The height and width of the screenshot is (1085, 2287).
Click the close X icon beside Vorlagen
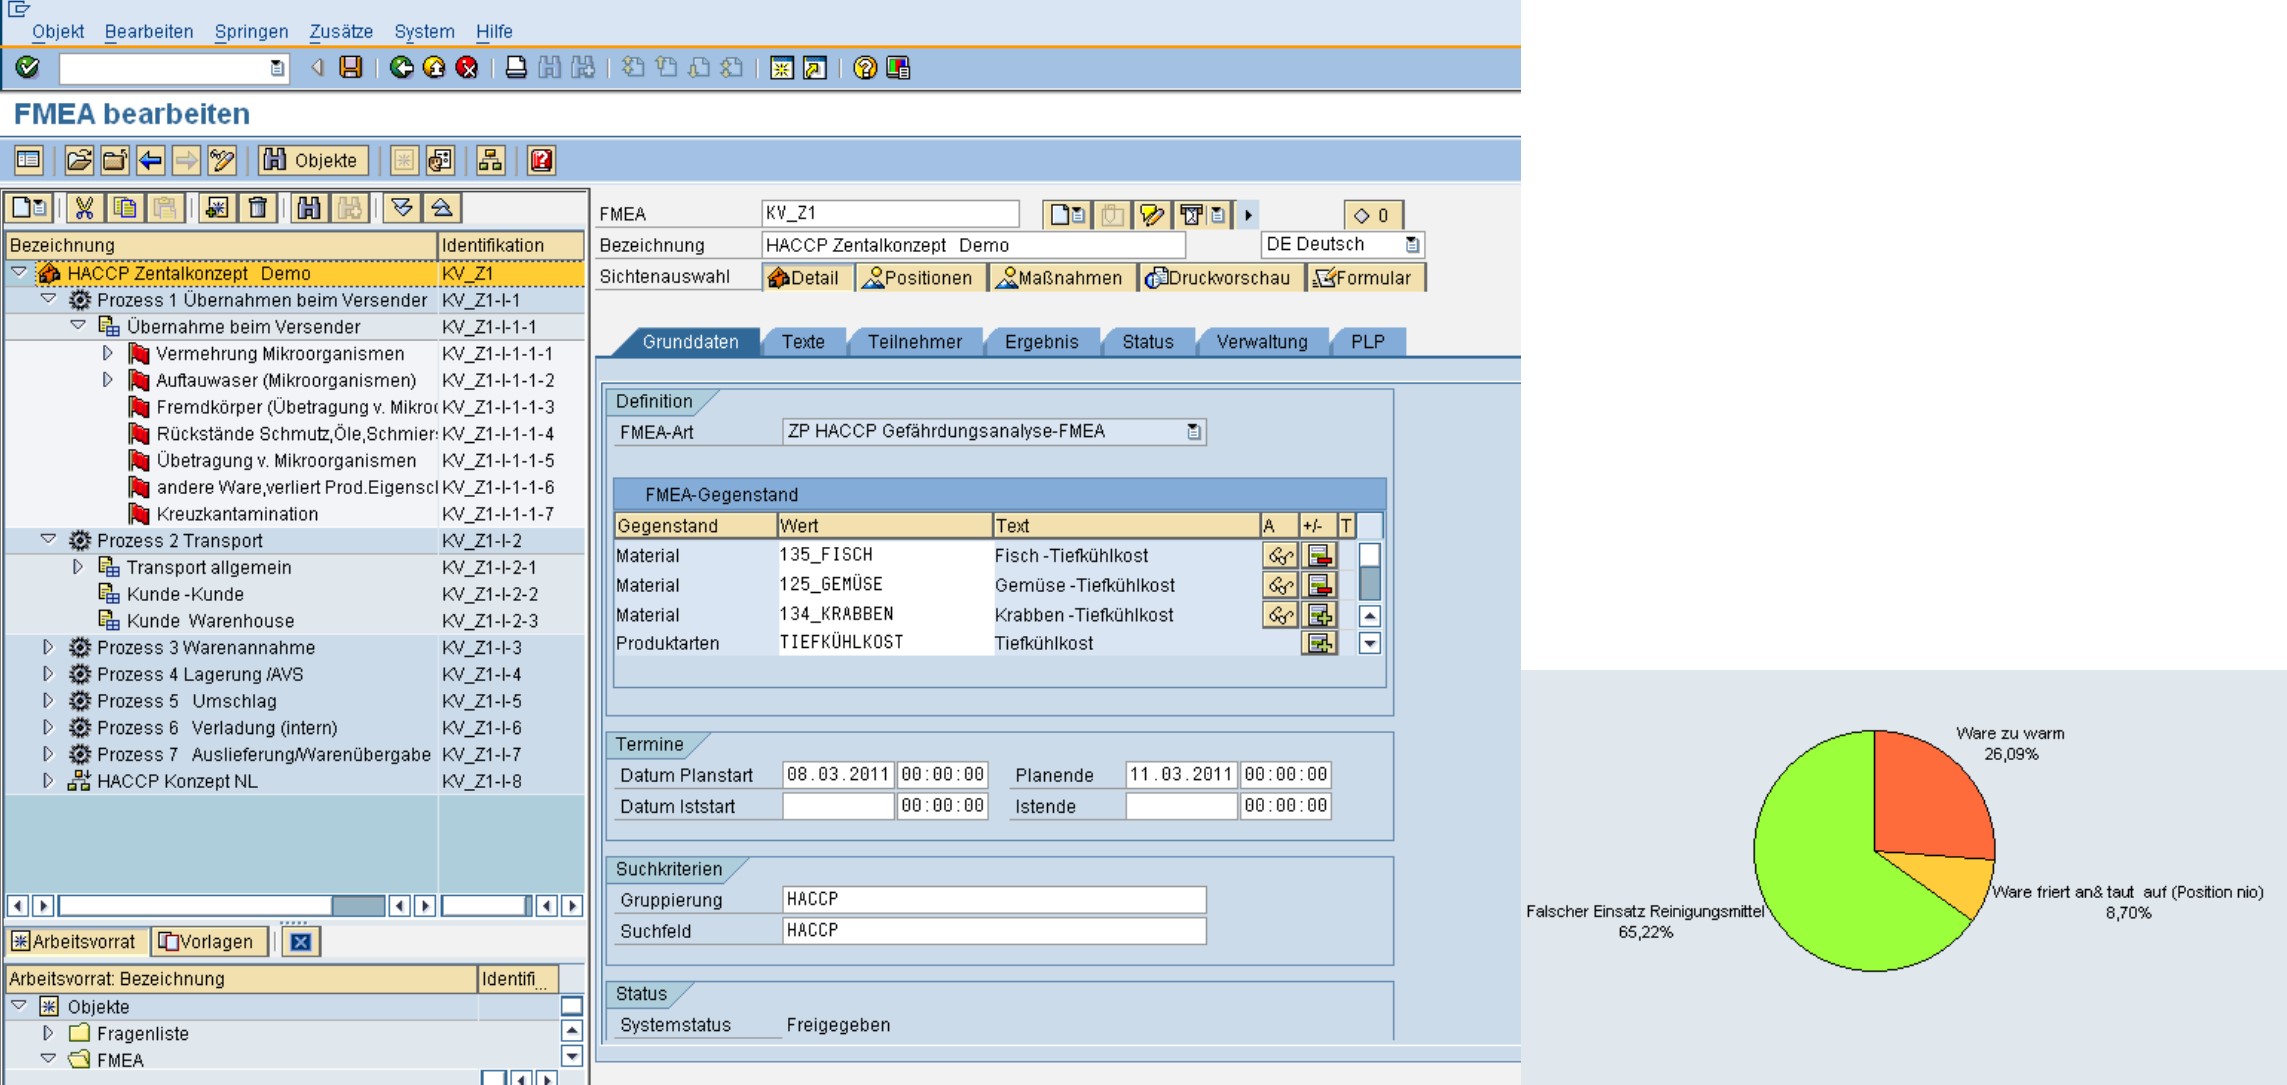[x=301, y=942]
